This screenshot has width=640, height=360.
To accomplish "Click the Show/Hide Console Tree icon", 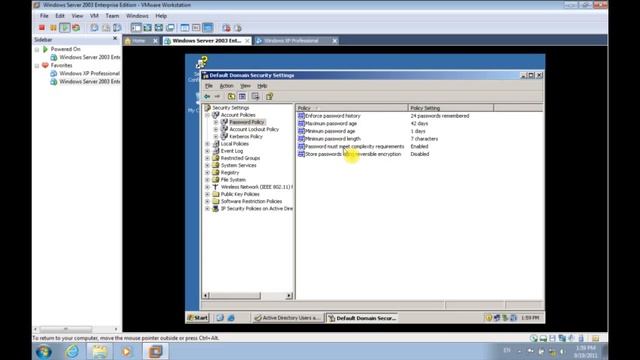I will coord(242,97).
